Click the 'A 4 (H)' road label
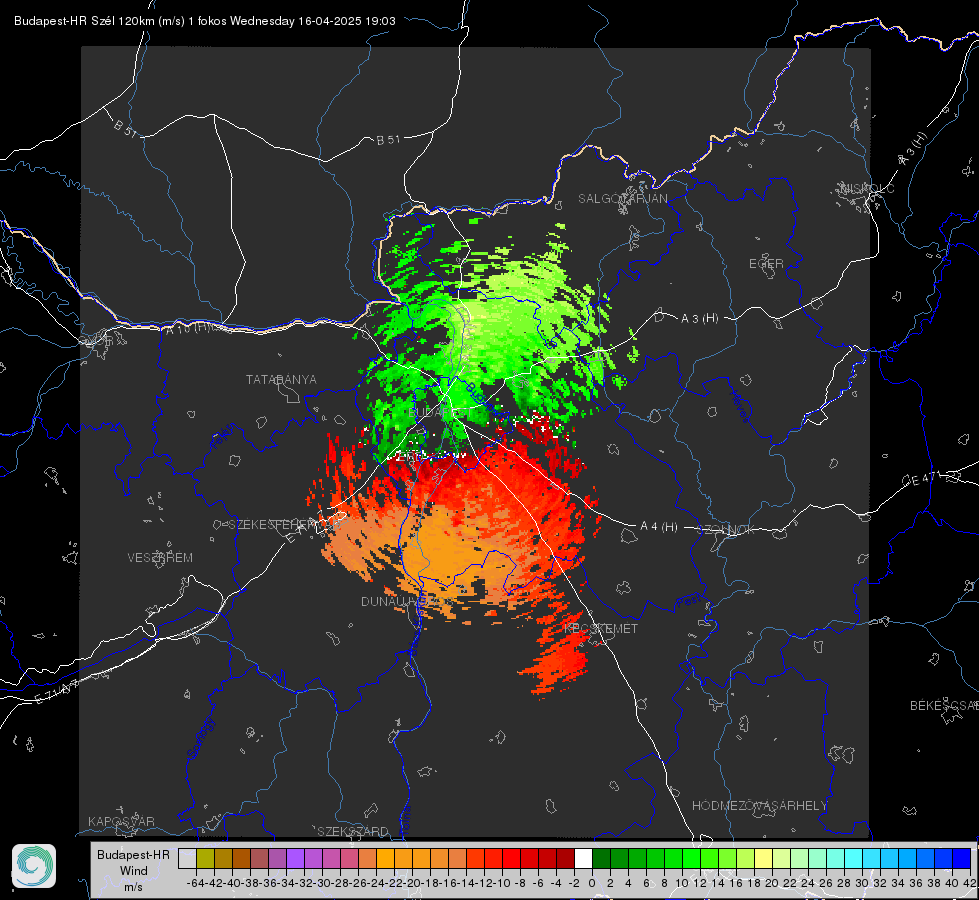Viewport: 979px width, 900px height. click(x=659, y=527)
